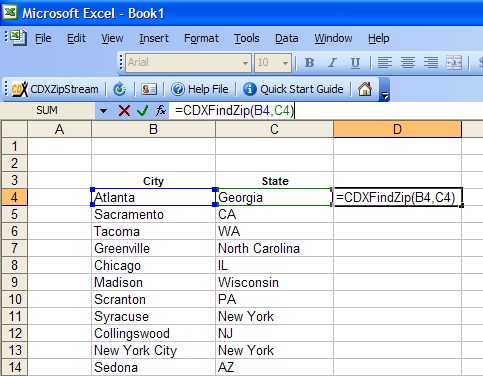483x376 pixels.
Task: Click cell containing Sedona
Action: click(x=153, y=367)
